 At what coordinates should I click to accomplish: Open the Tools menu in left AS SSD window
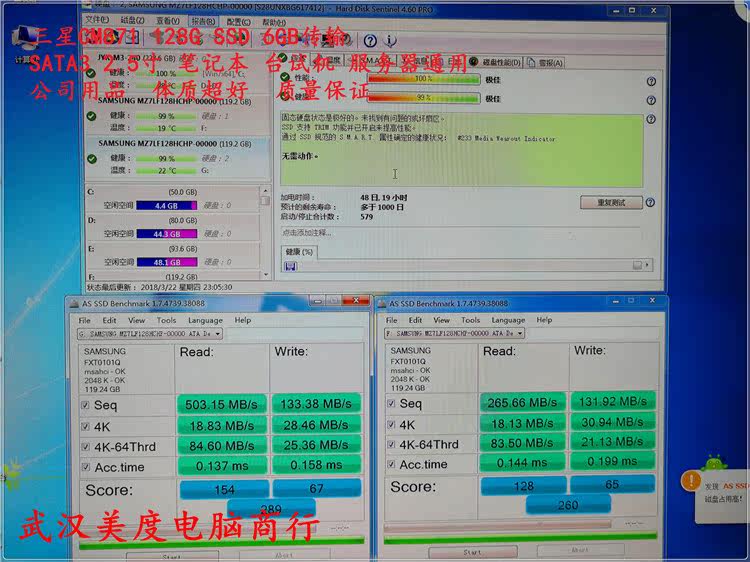click(x=166, y=320)
